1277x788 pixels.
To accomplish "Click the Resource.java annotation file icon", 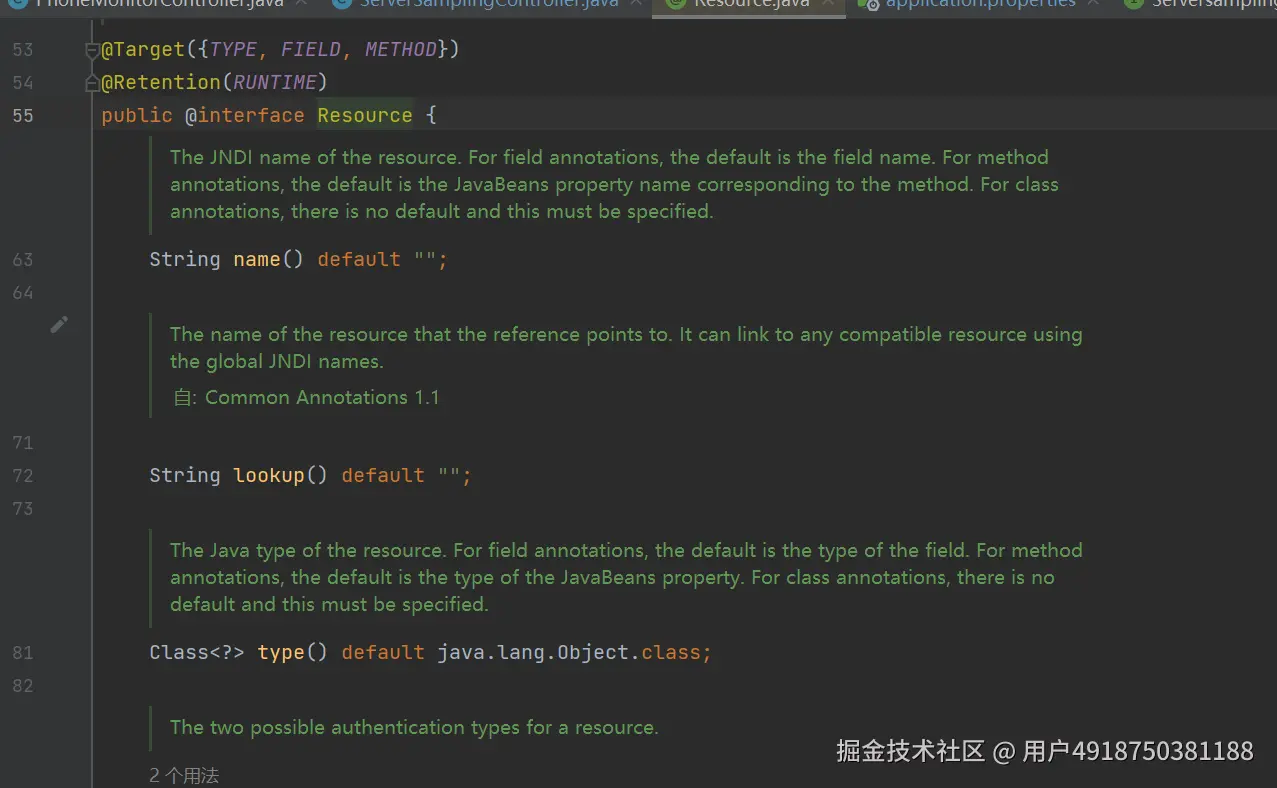I will point(676,3).
